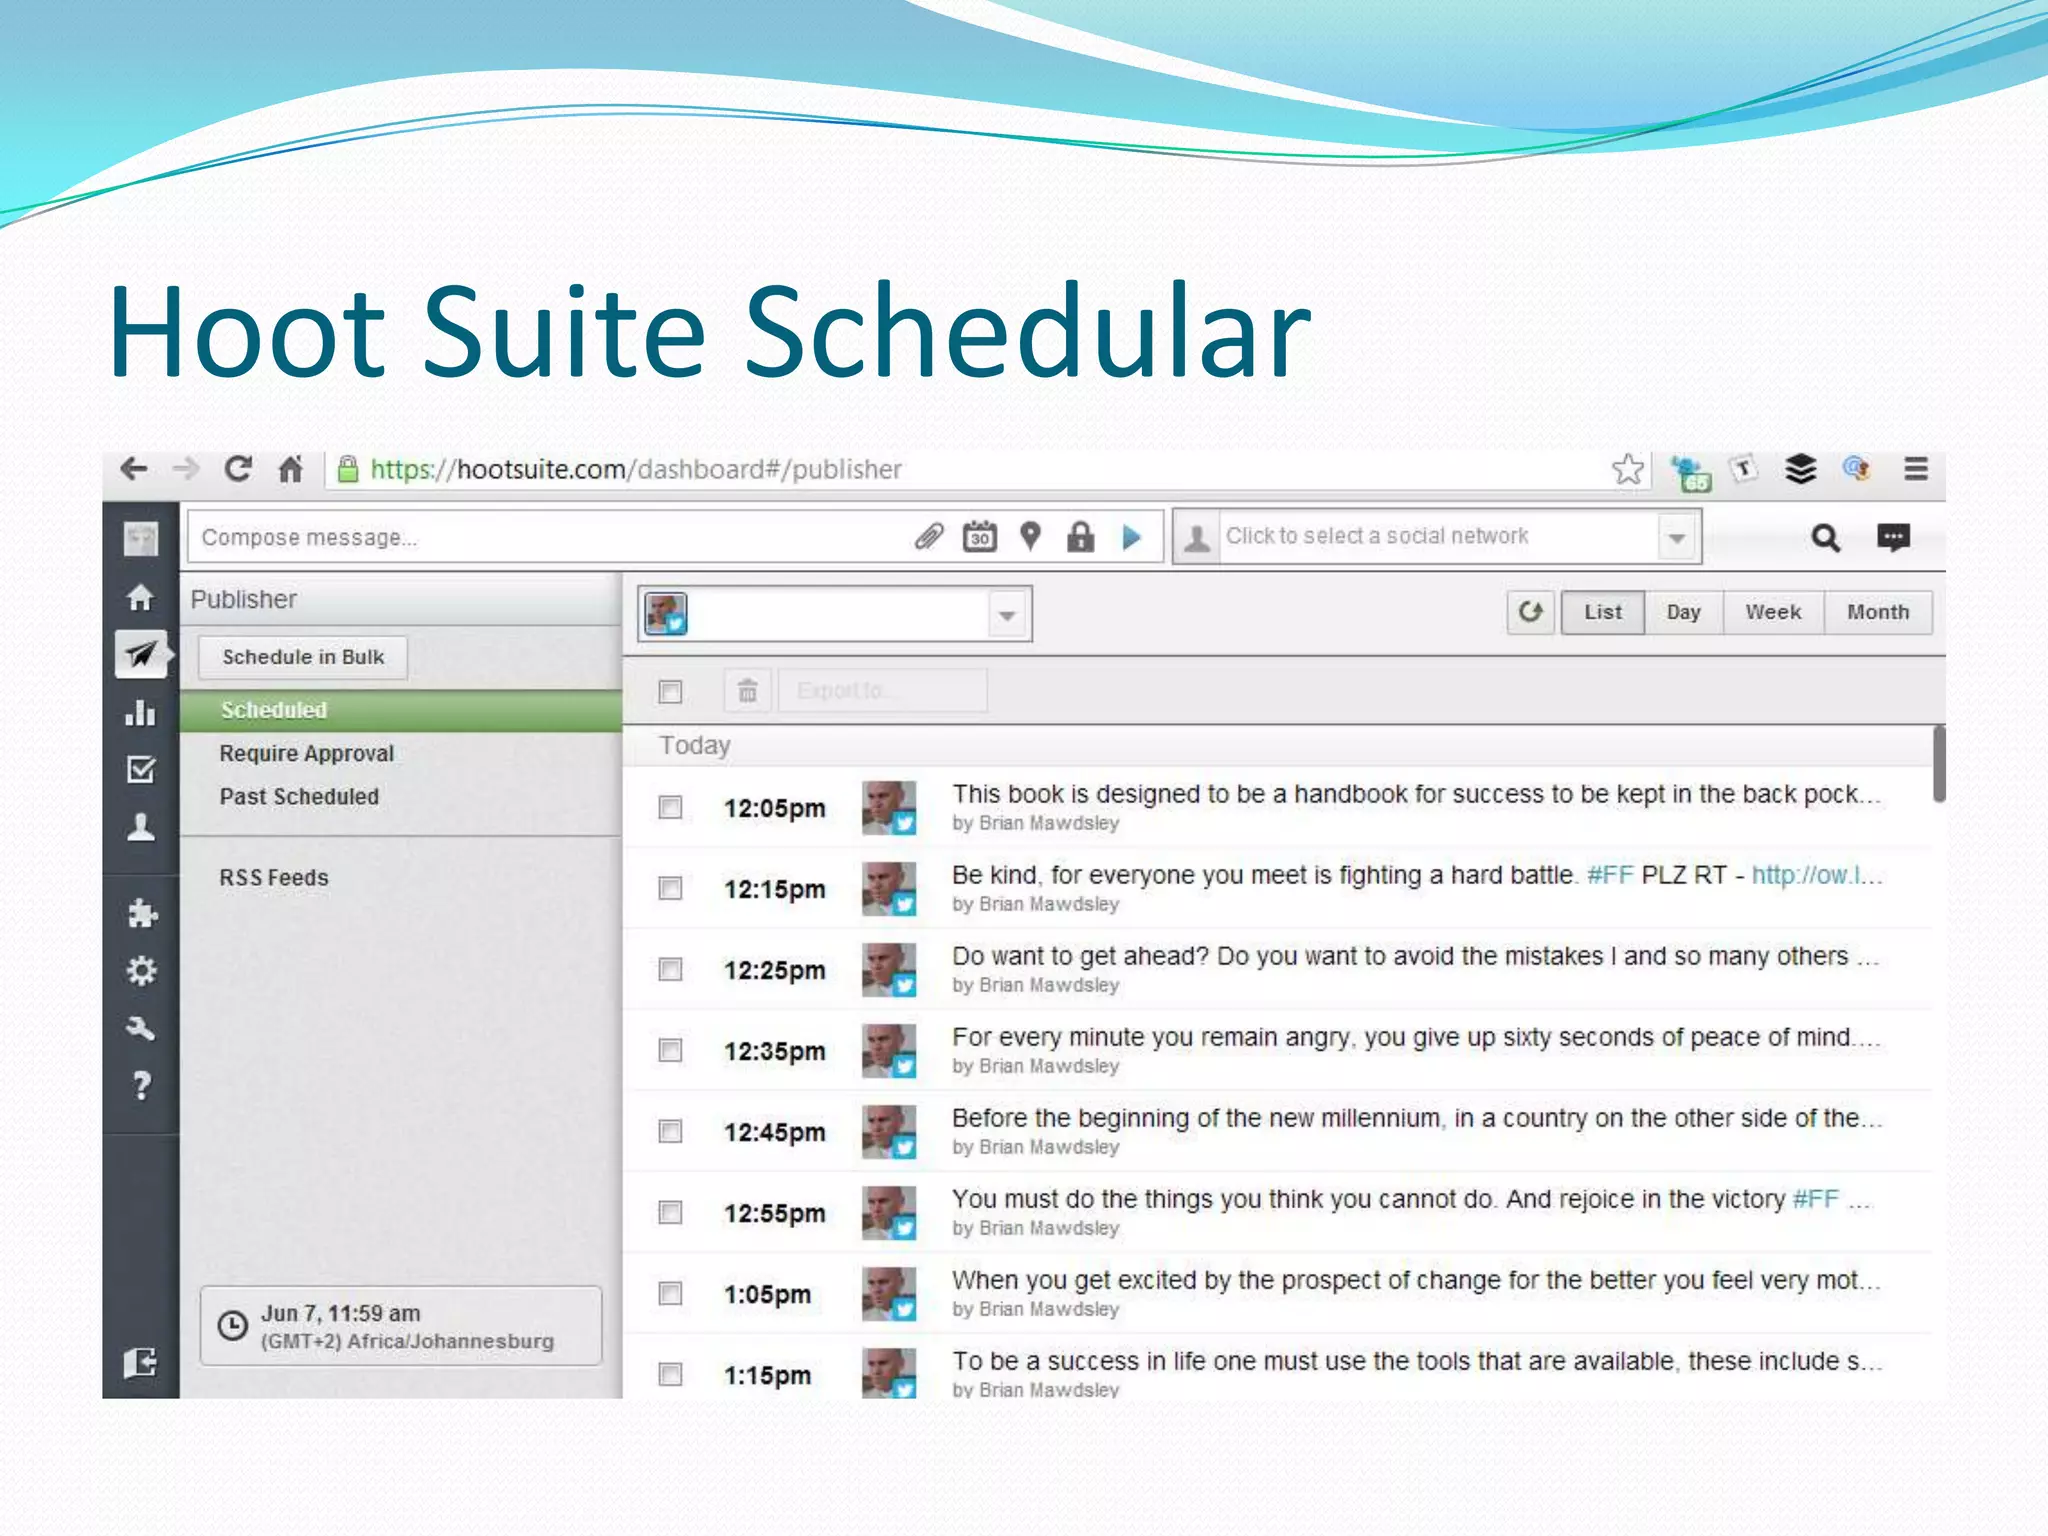Open Streams home in sidebar
The image size is (2048, 1536).
(141, 597)
